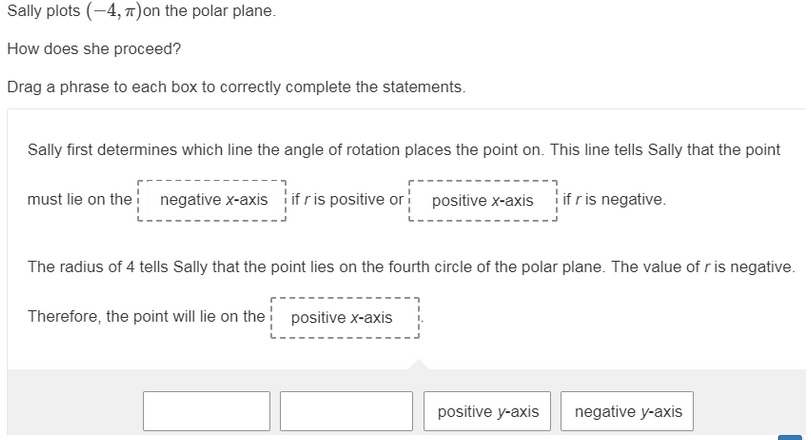The width and height of the screenshot is (811, 440).
Task: Click the positive x-axis tile after "Therefore"
Action: click(x=342, y=318)
